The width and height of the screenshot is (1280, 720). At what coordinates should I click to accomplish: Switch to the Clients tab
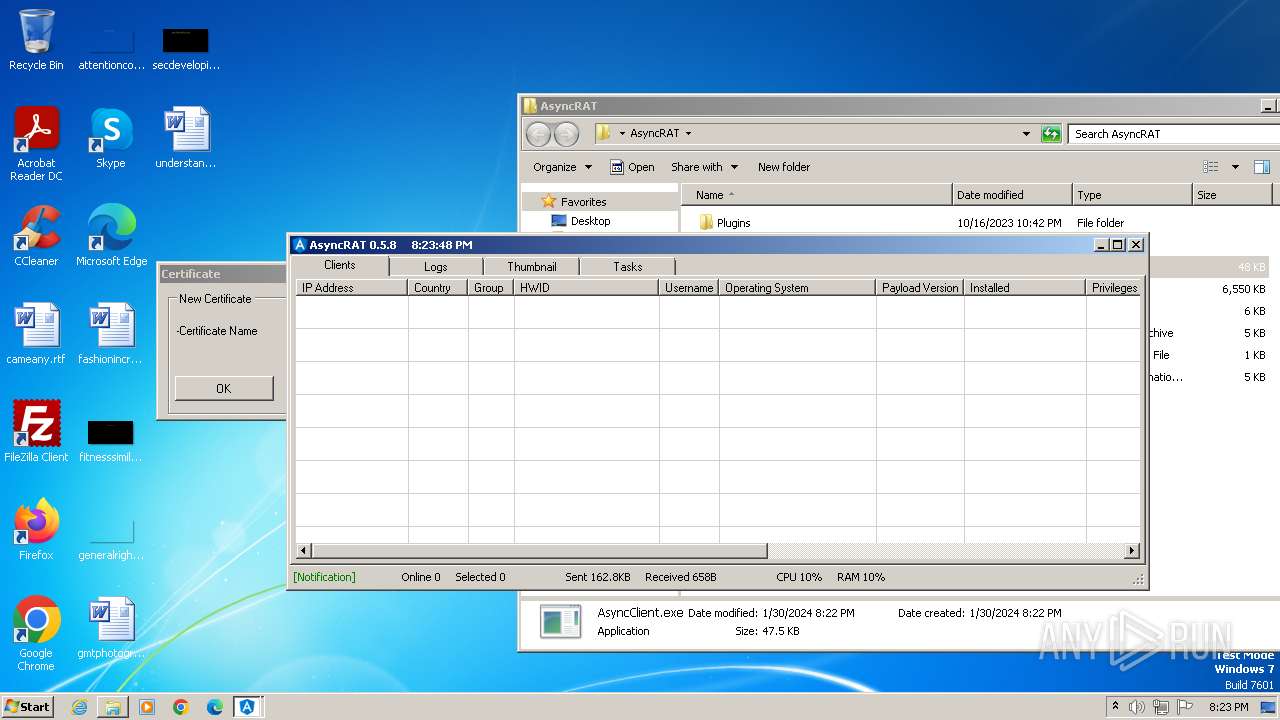pos(339,265)
